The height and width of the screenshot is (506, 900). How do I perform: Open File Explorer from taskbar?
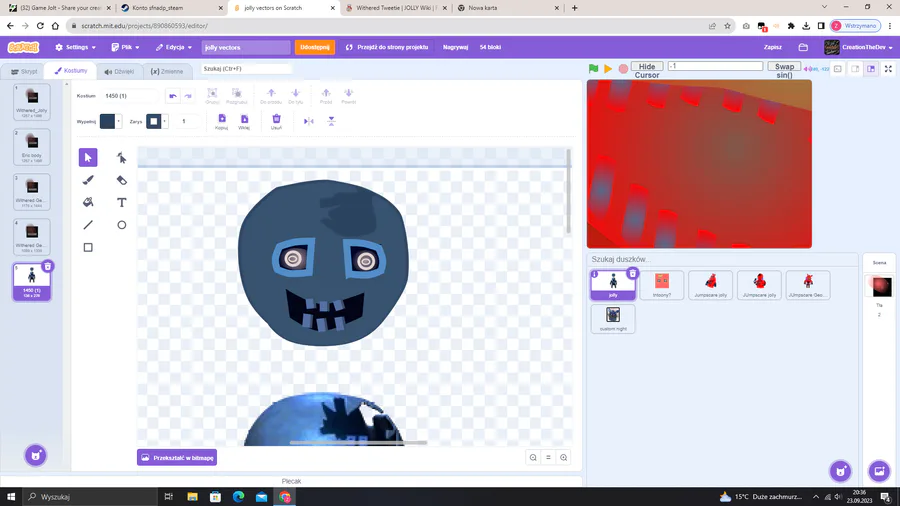pos(192,496)
